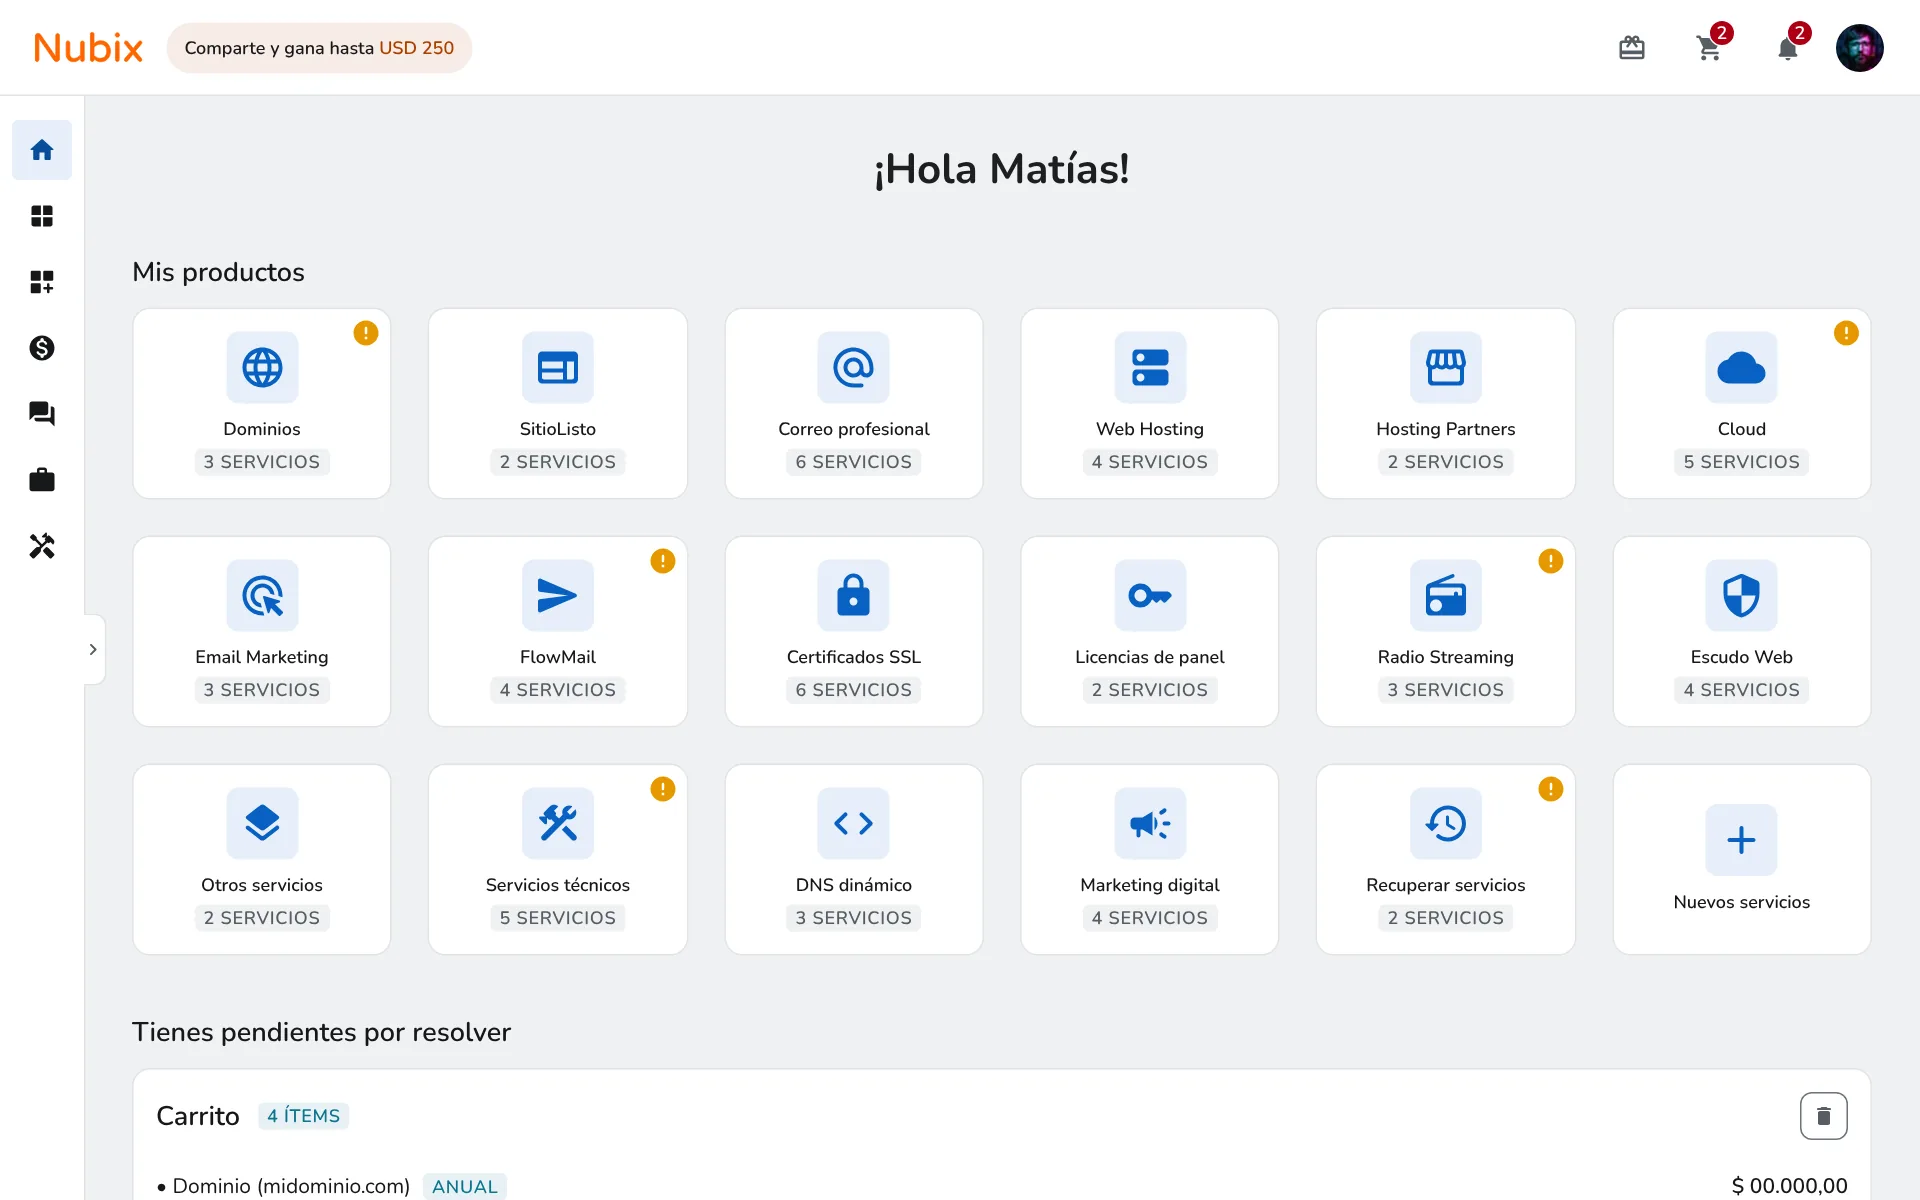Viewport: 1920px width, 1200px height.
Task: Click the warning badge on Dominios card
Action: (366, 333)
